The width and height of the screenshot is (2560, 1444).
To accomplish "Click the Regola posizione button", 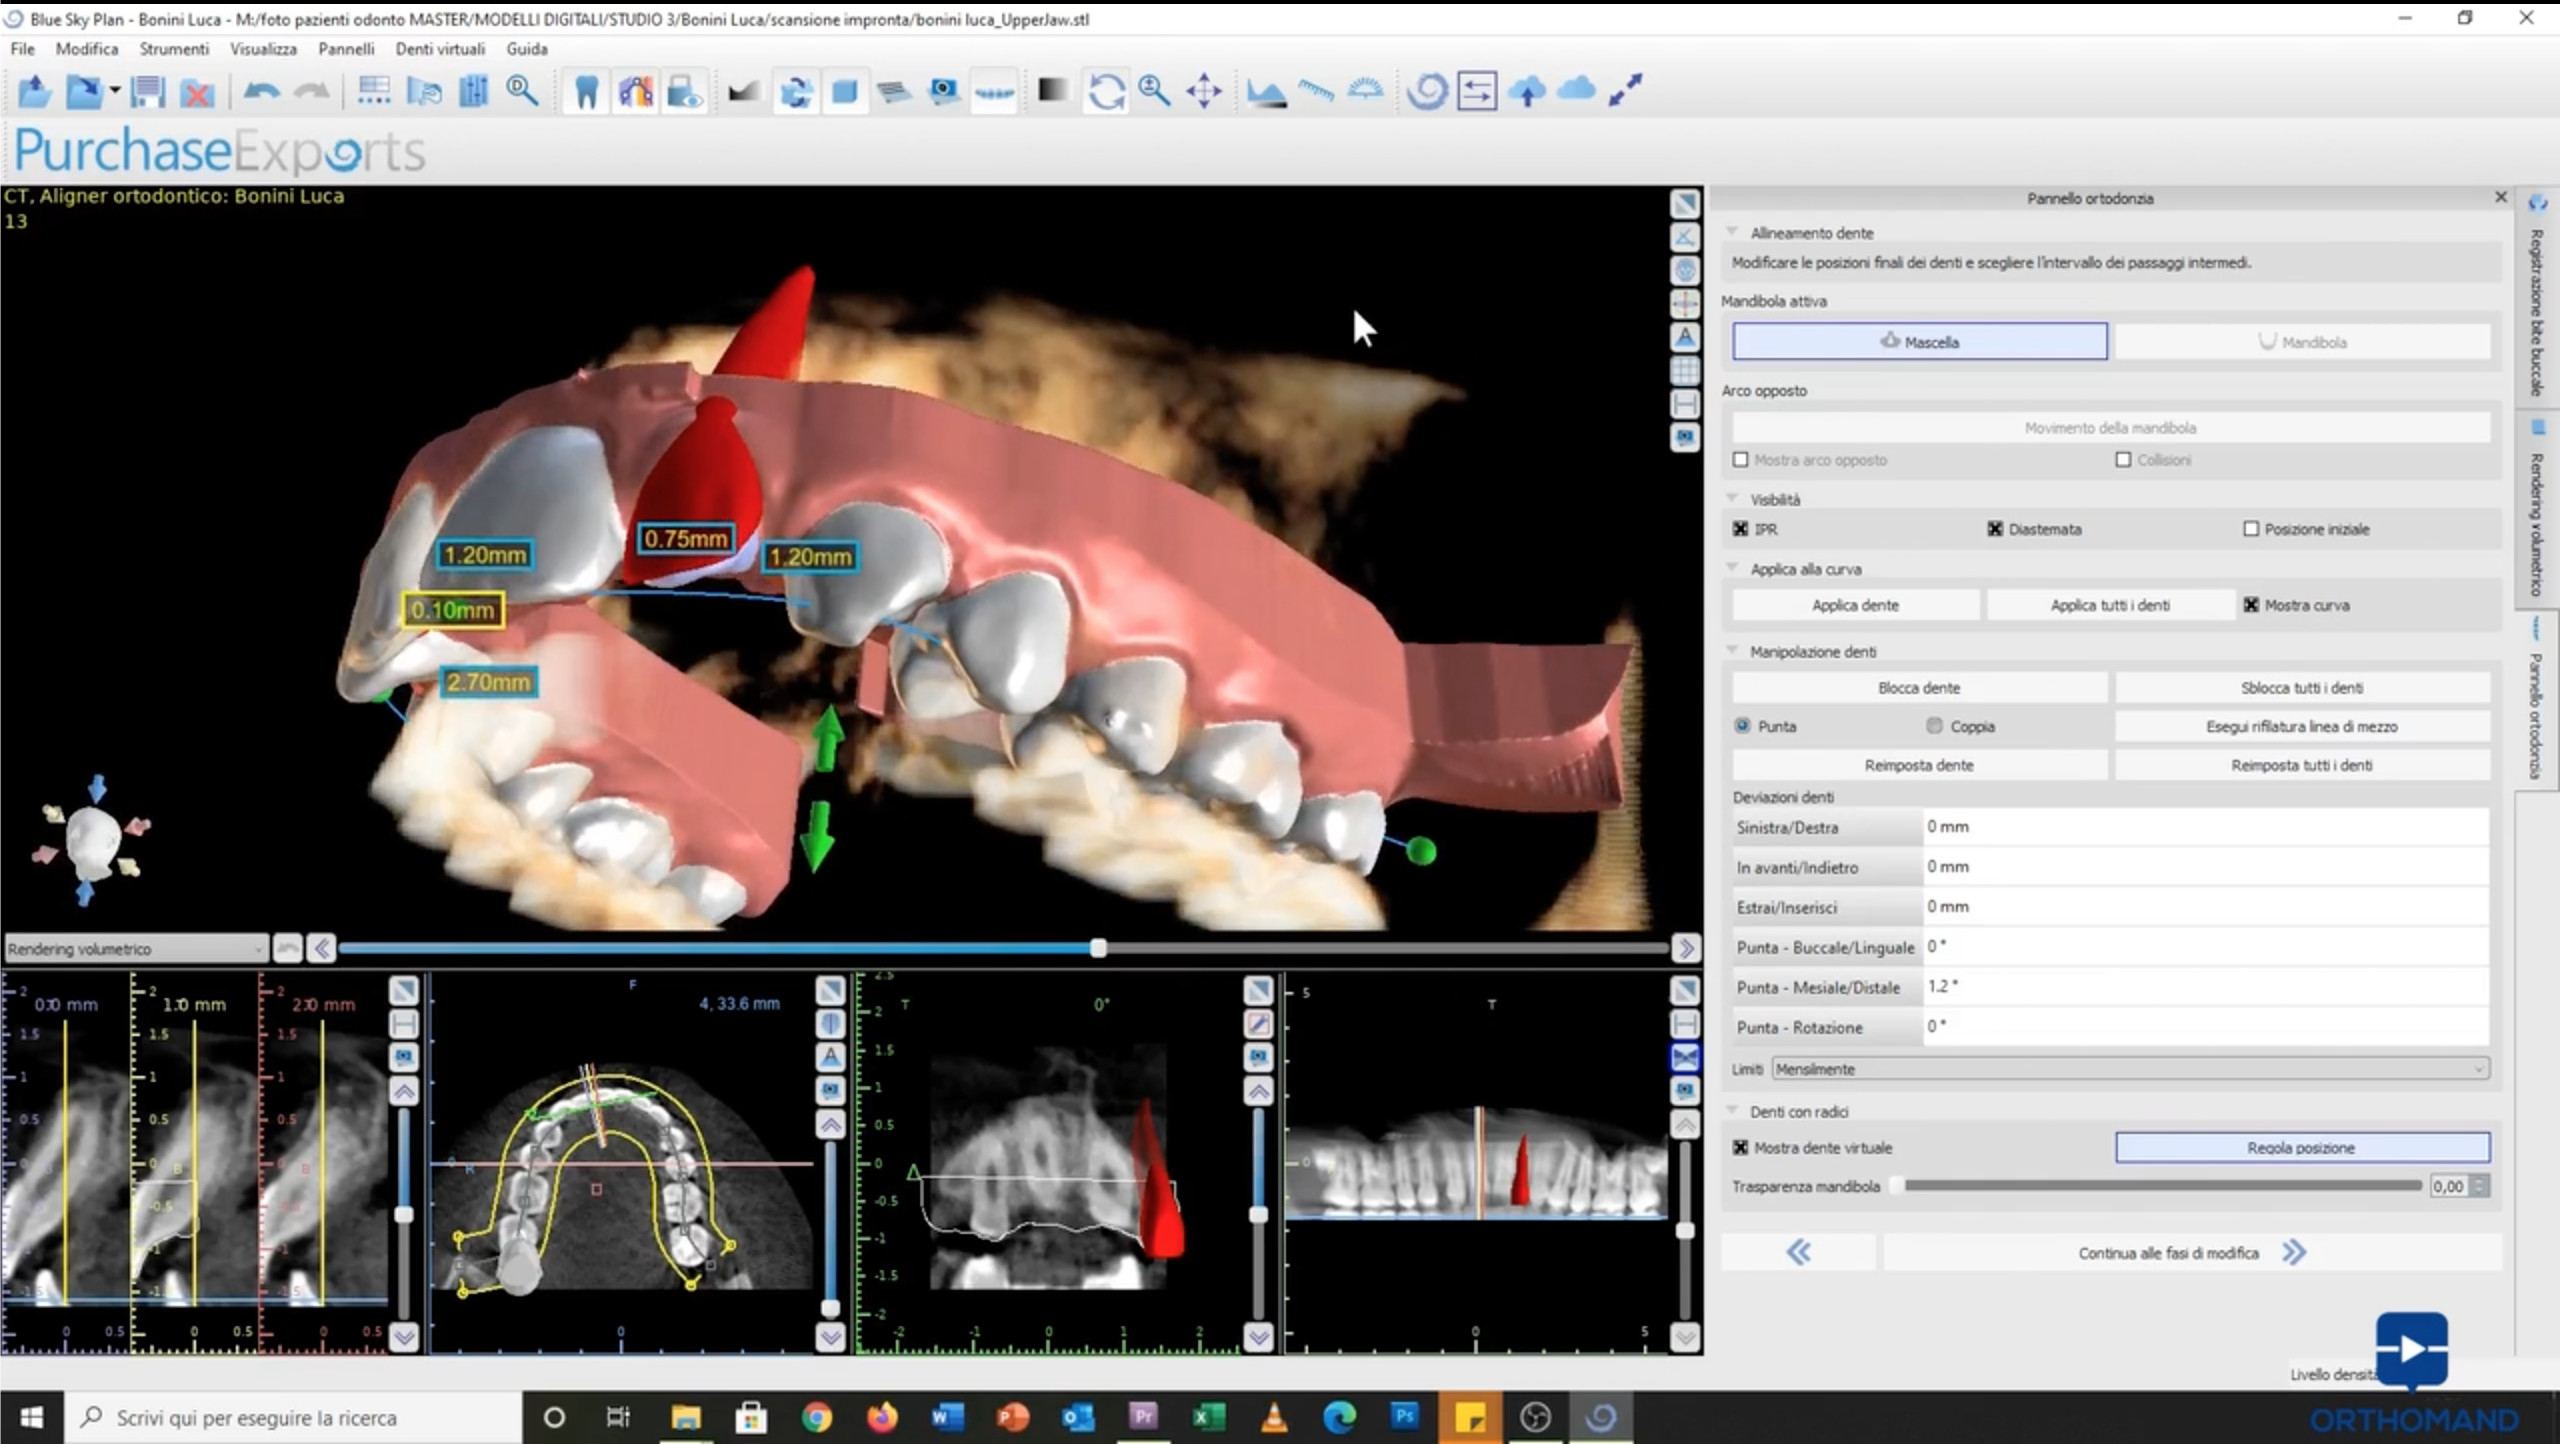I will (2301, 1148).
